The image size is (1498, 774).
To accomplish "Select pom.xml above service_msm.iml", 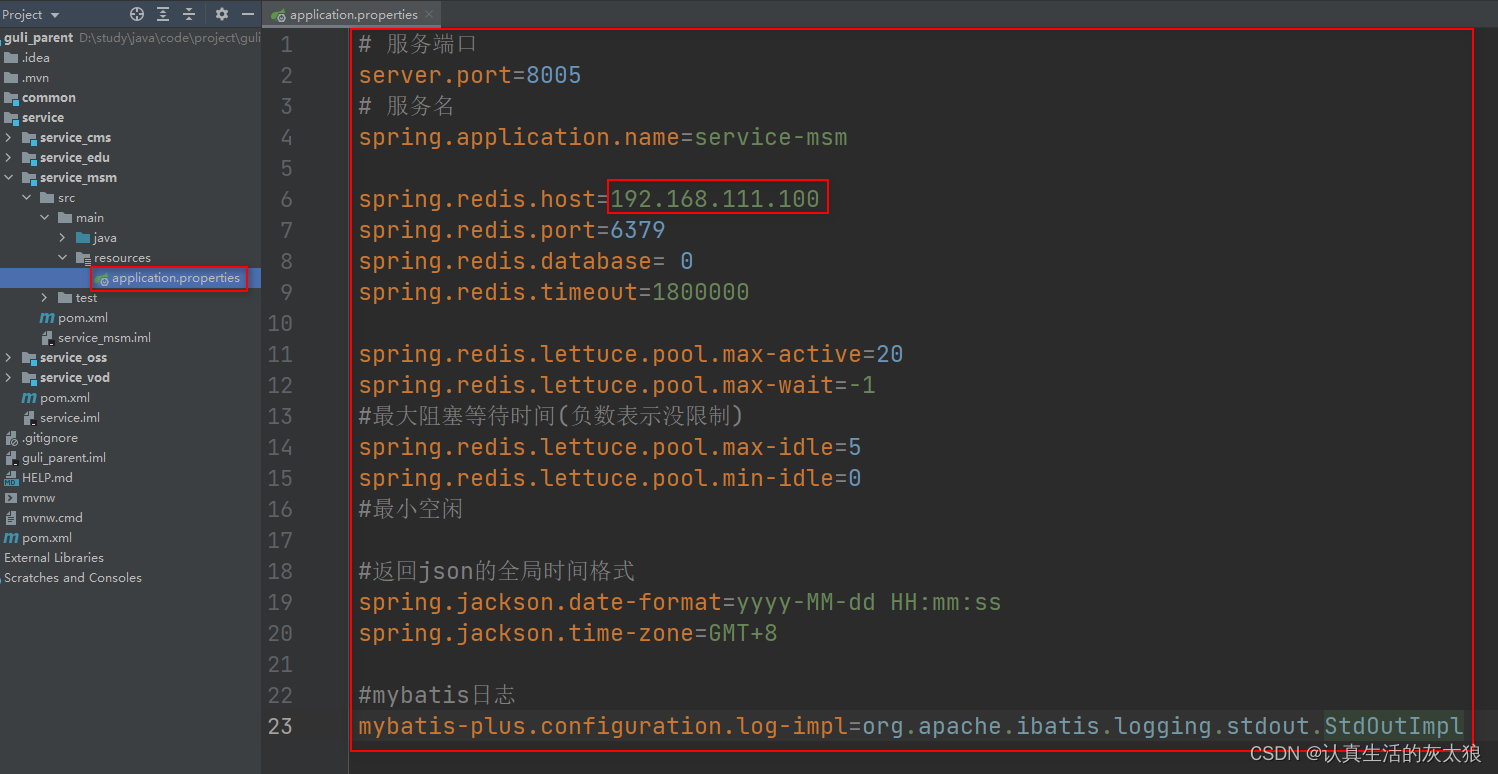I will click(x=73, y=317).
